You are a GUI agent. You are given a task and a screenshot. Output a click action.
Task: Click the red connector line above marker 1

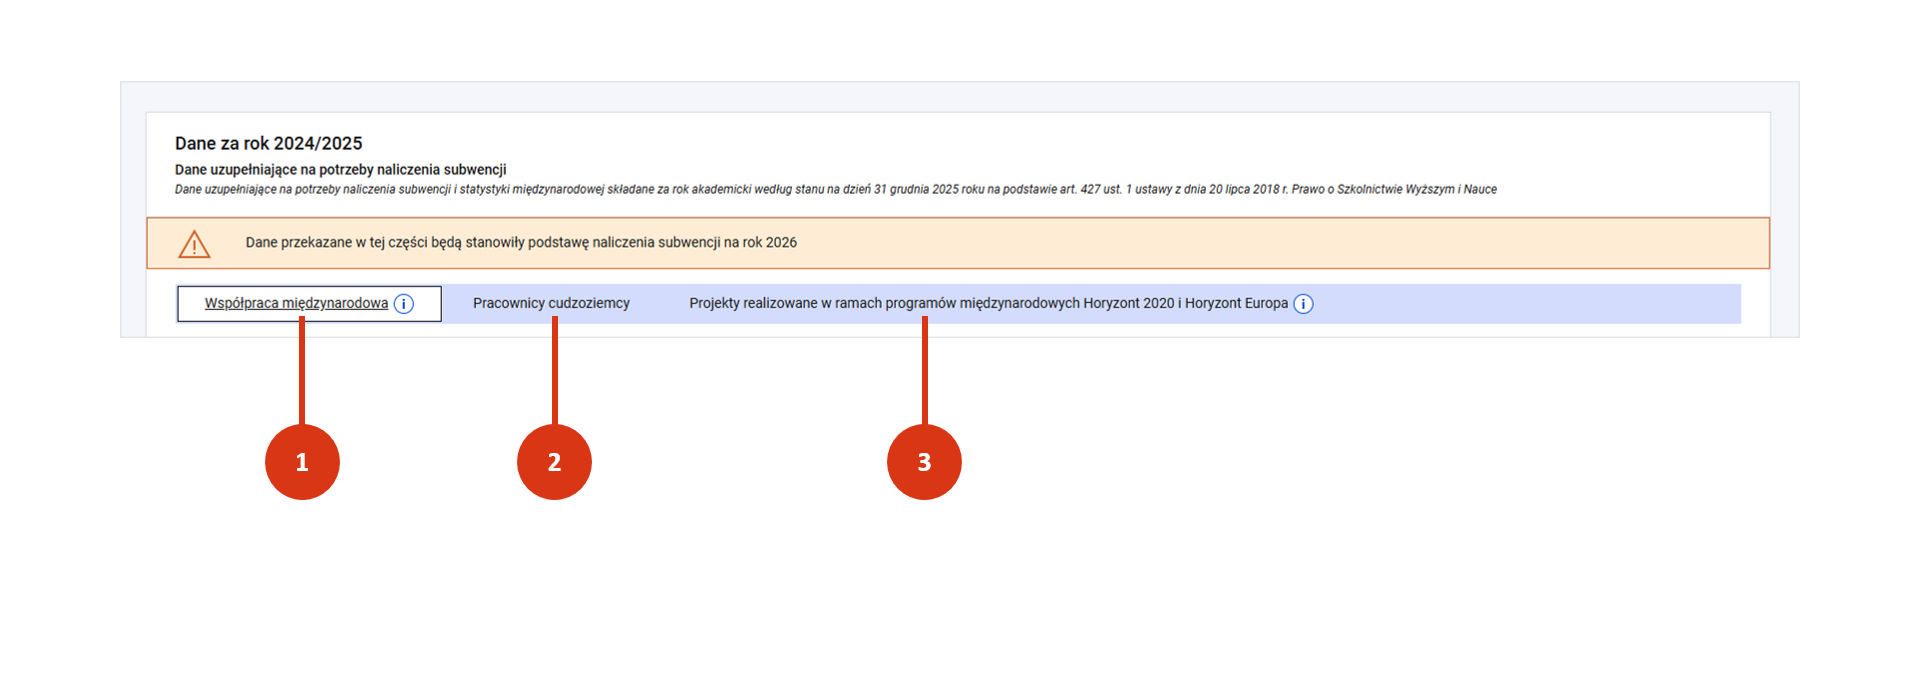click(302, 375)
